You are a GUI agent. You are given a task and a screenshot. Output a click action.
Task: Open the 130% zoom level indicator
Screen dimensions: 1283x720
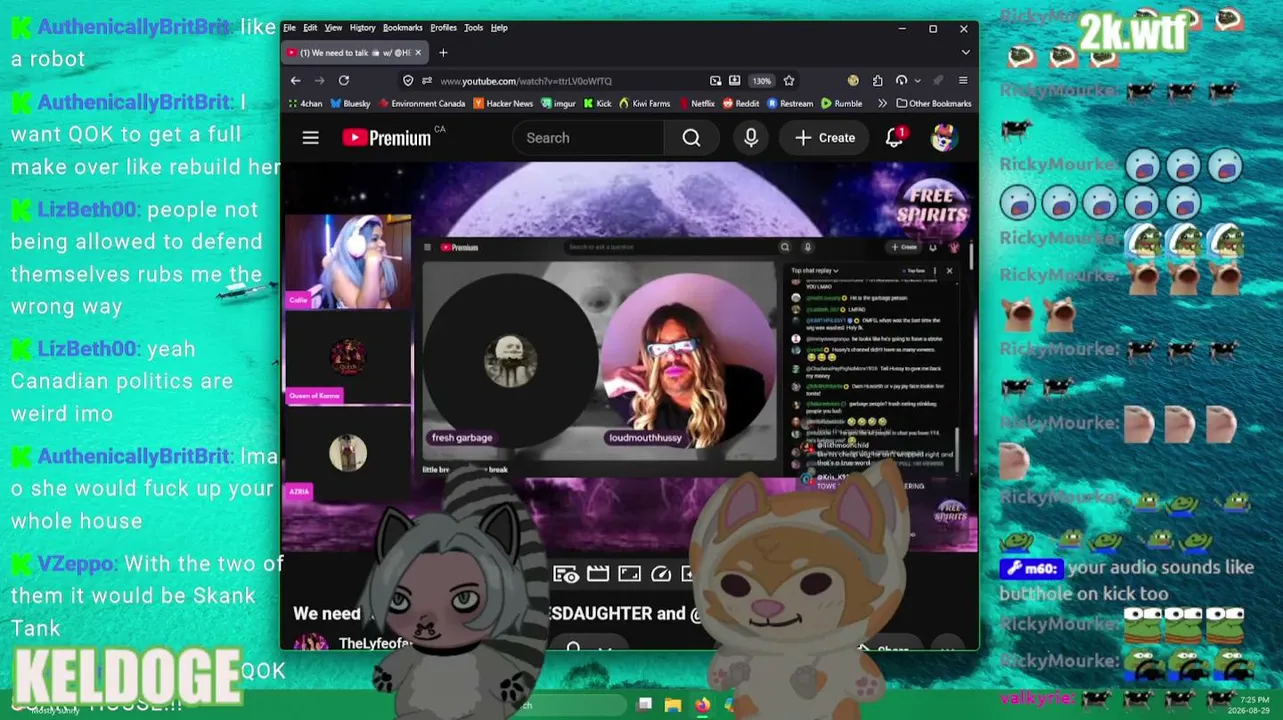(x=762, y=81)
